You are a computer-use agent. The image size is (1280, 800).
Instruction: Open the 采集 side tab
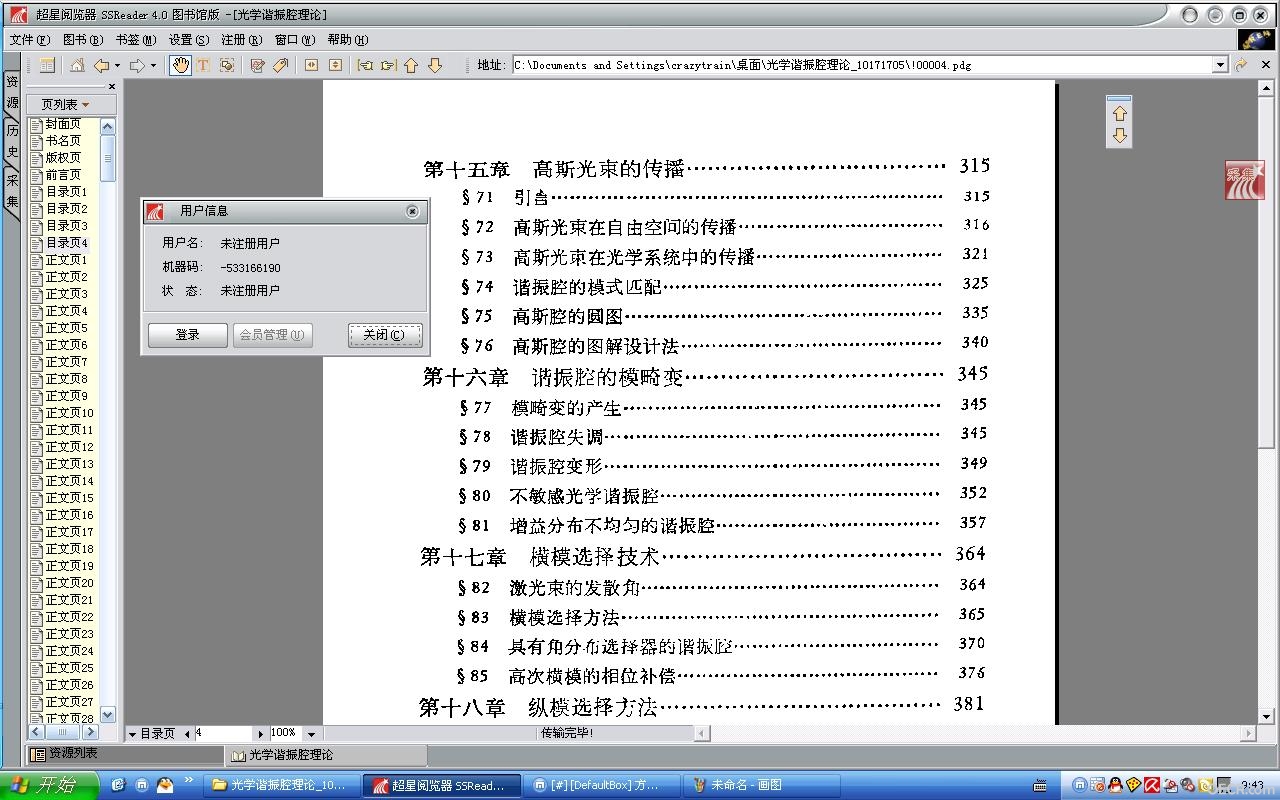pyautogui.click(x=12, y=190)
